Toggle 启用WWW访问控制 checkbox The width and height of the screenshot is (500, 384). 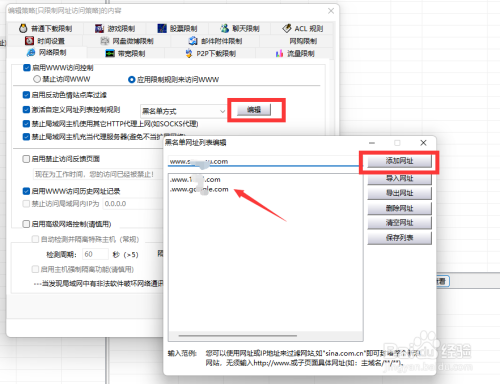pos(27,68)
